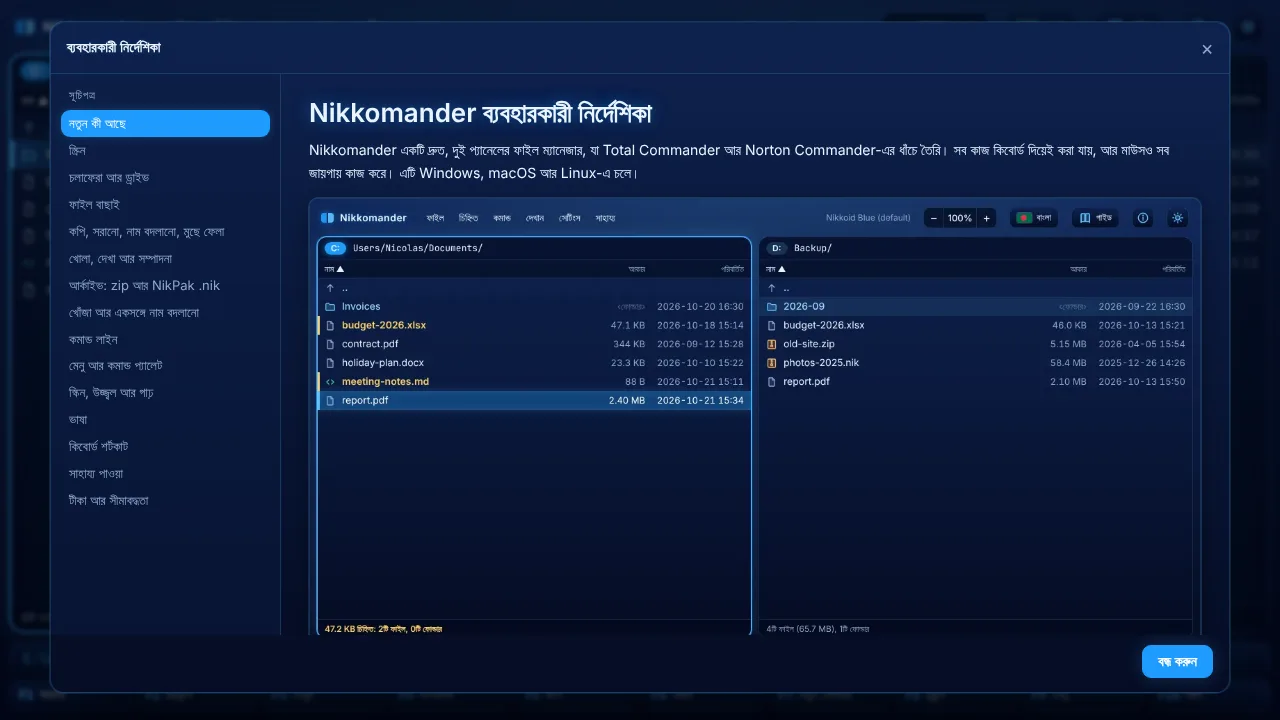Open the 'চলাফেরা আর ড্রাইভ' section
The image size is (1280, 720).
pyautogui.click(x=165, y=177)
